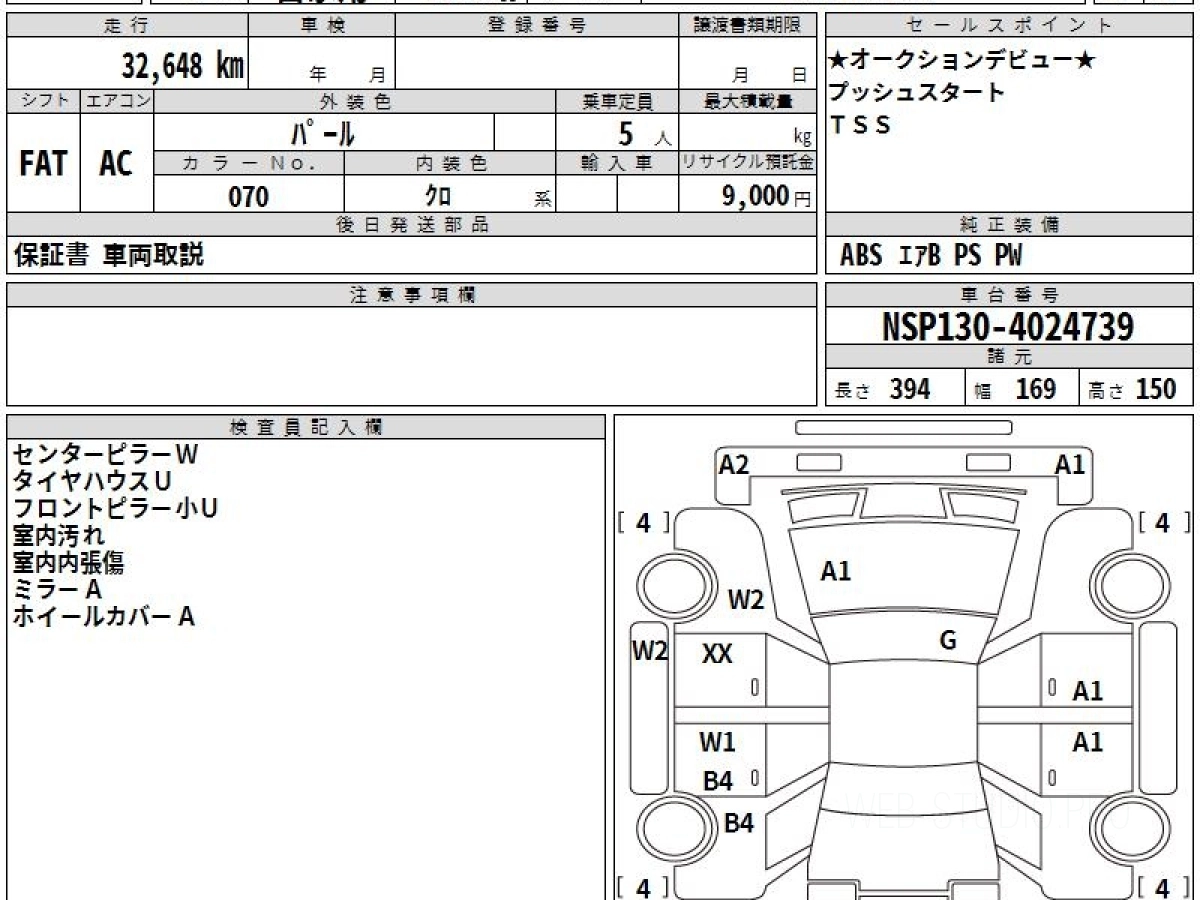This screenshot has width=1200, height=900.
Task: Click the 走行 column header
Action: (126, 26)
